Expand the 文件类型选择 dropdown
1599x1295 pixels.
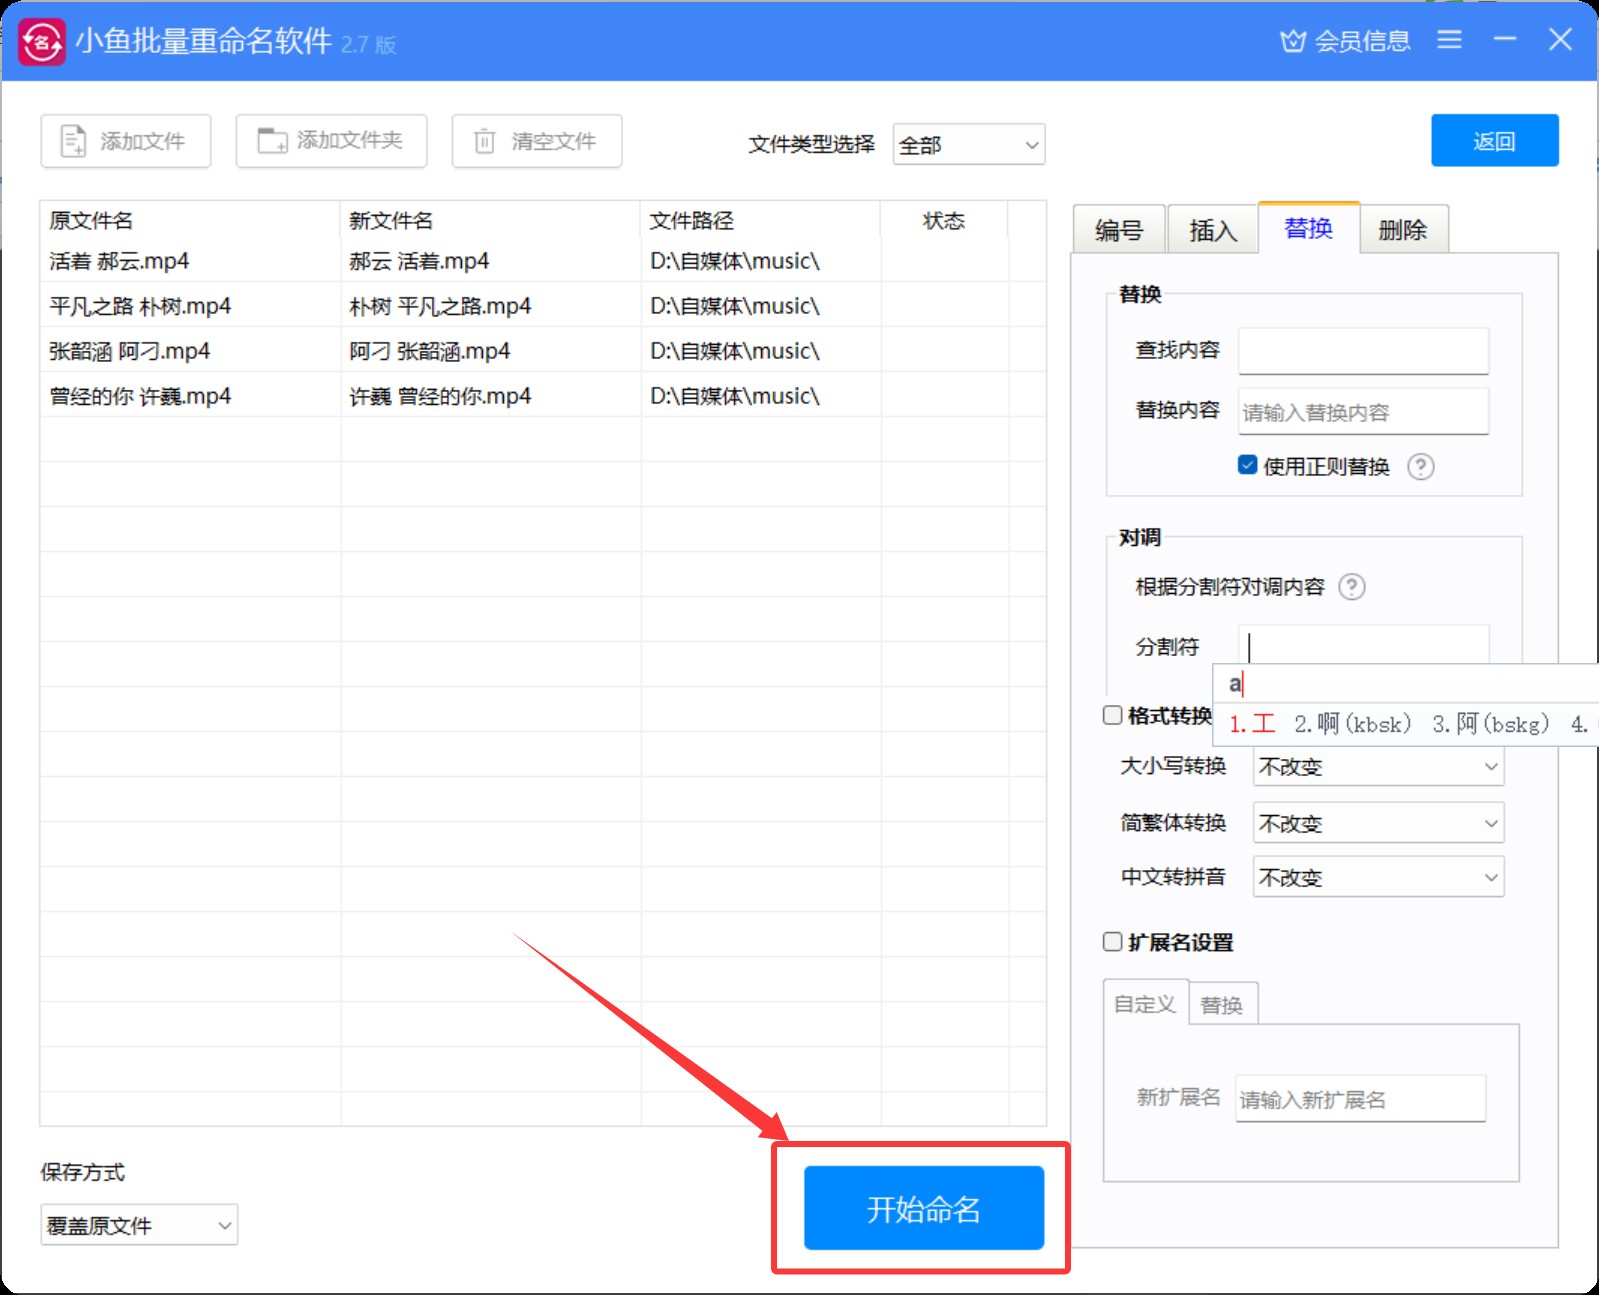point(968,145)
